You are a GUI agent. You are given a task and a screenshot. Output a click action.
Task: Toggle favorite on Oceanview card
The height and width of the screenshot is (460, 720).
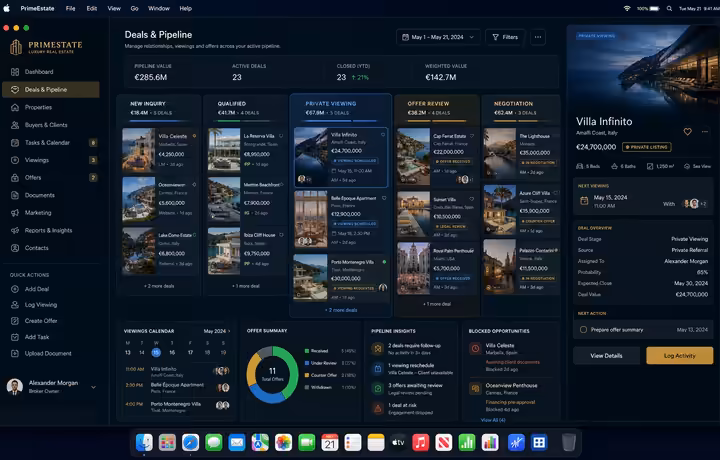[x=194, y=185]
